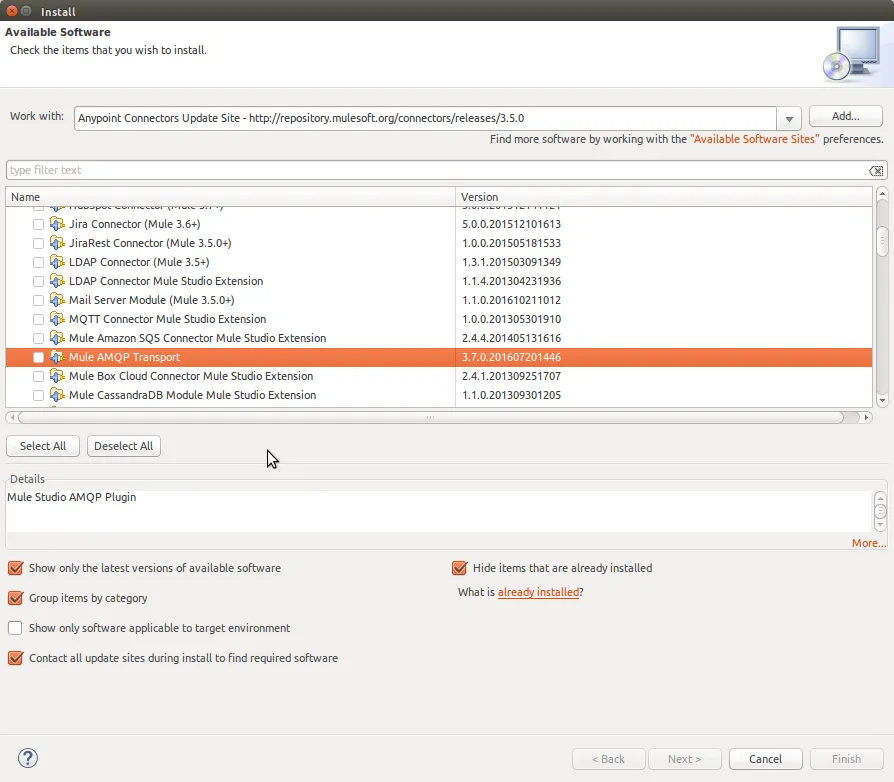
Task: Click the Details pane scroll down arrow
Action: pos(880,524)
